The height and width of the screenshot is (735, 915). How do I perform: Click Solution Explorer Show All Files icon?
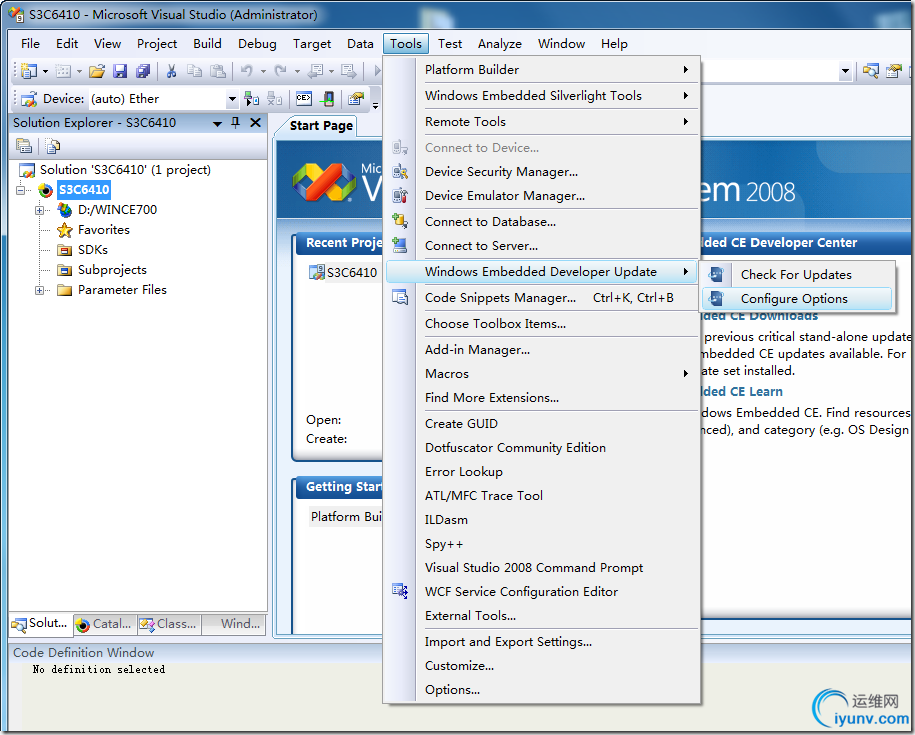pos(53,145)
